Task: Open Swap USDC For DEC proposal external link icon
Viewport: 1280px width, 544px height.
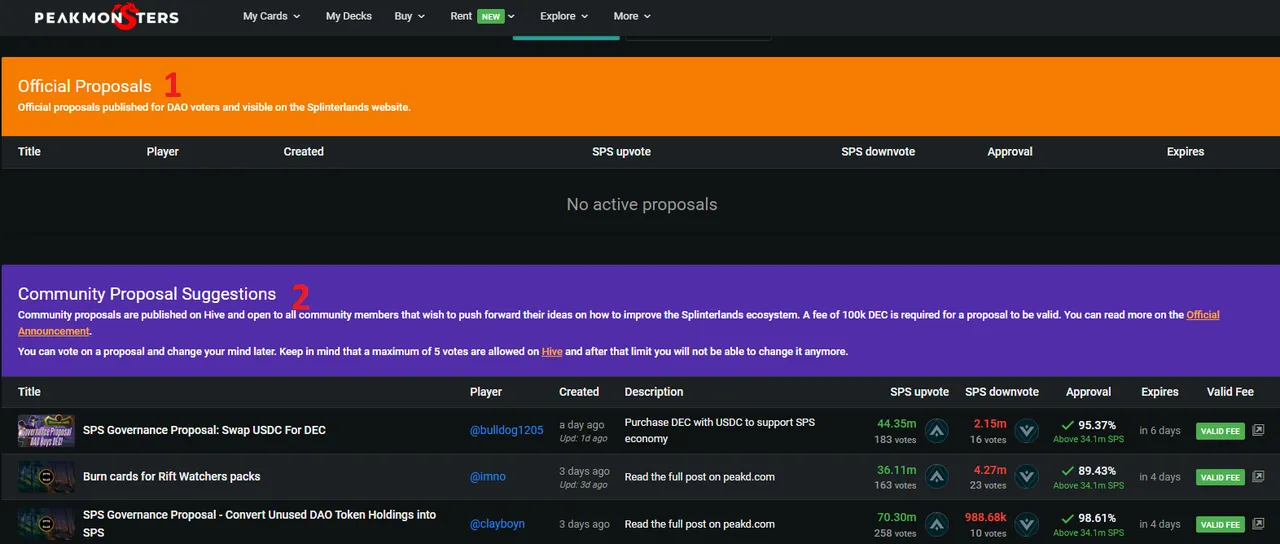Action: (1258, 431)
